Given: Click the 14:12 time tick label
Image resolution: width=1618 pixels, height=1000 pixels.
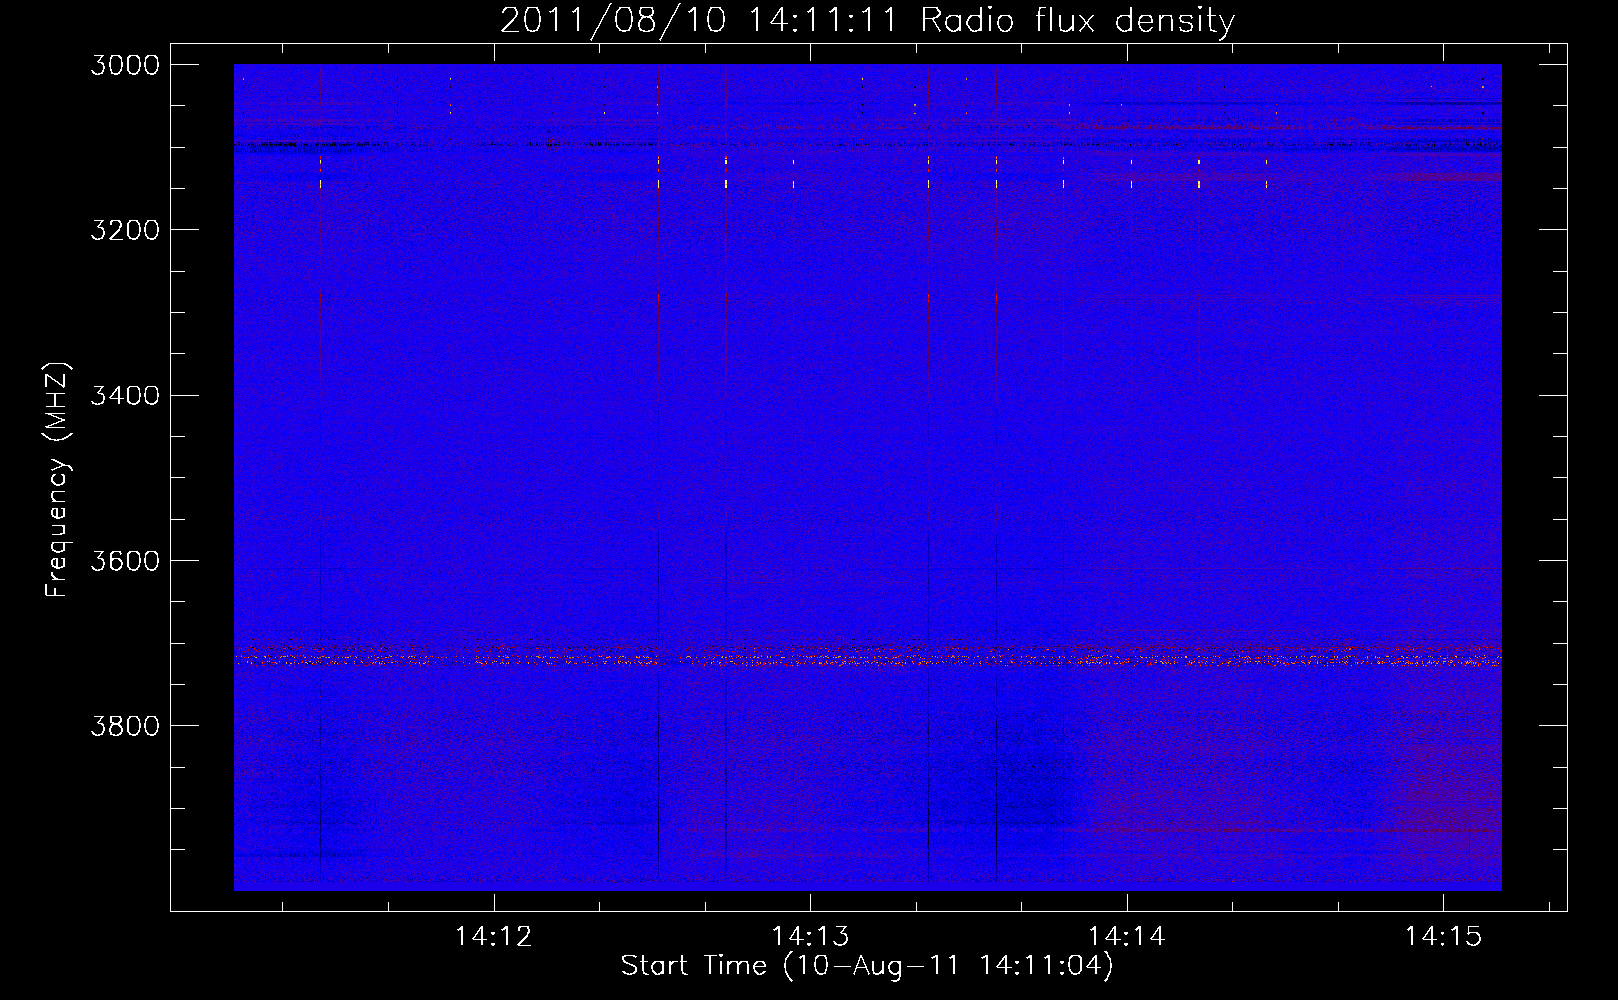Looking at the screenshot, I should (494, 937).
